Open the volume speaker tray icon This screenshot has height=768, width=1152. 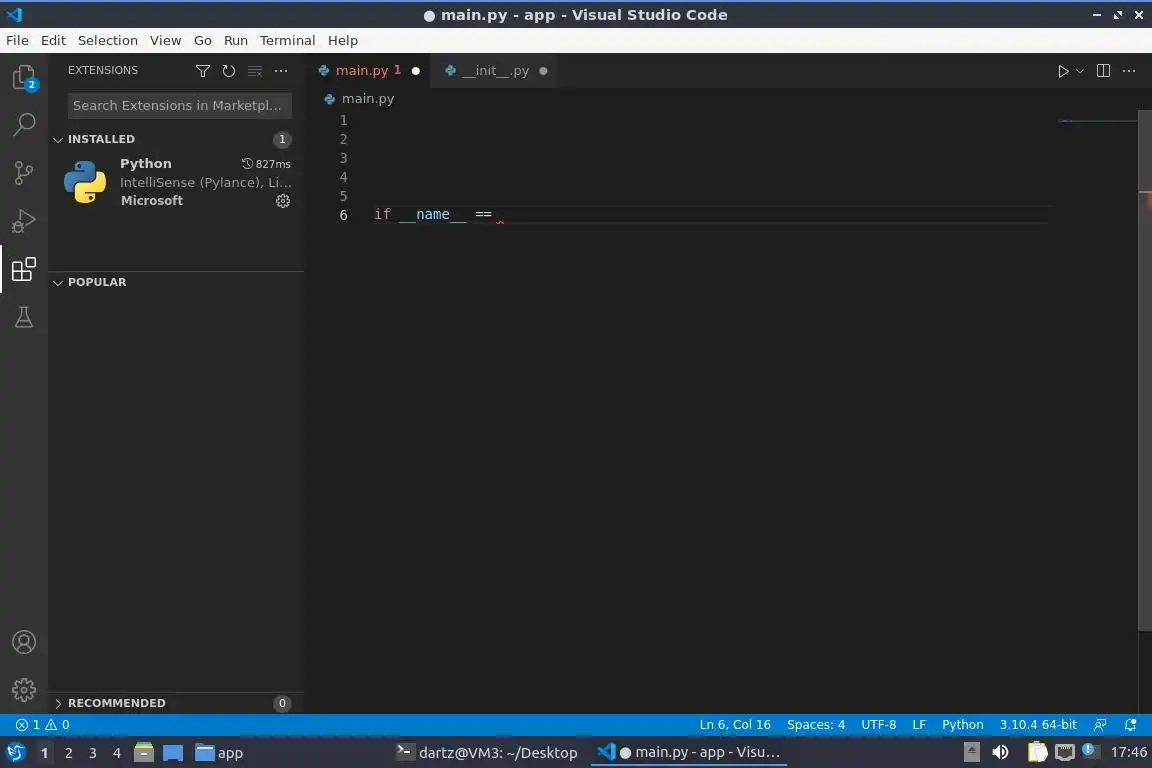tap(1000, 753)
